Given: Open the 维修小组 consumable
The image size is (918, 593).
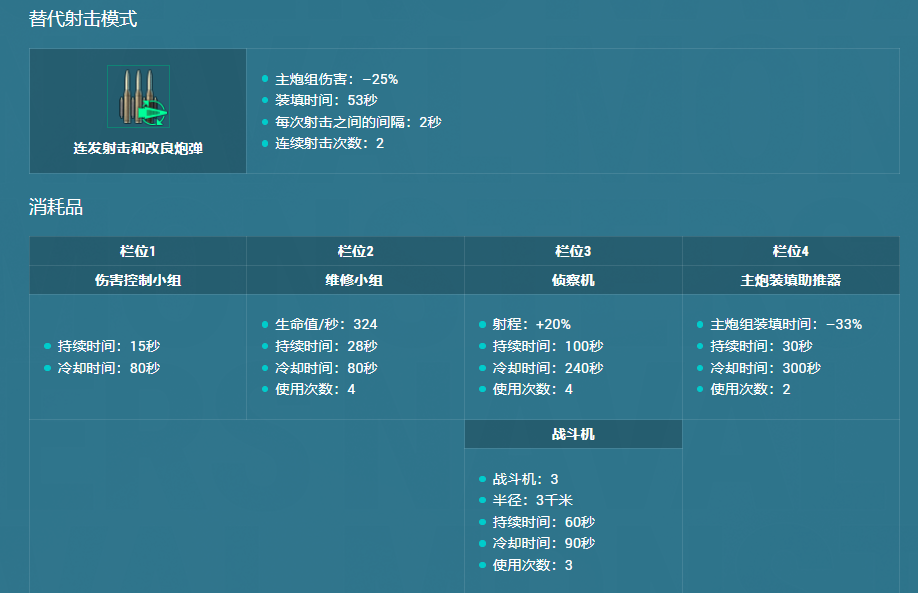Looking at the screenshot, I should (355, 281).
